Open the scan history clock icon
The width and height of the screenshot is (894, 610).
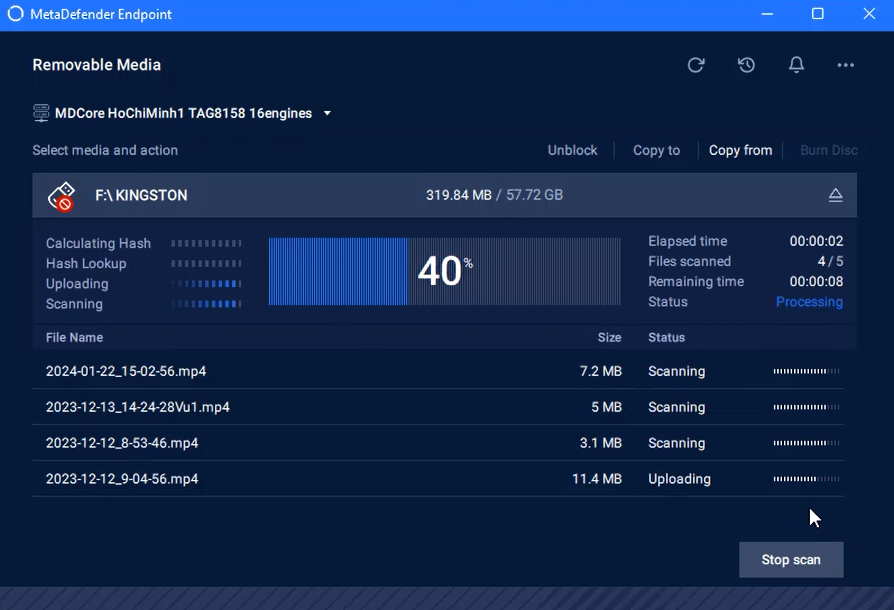[x=746, y=65]
